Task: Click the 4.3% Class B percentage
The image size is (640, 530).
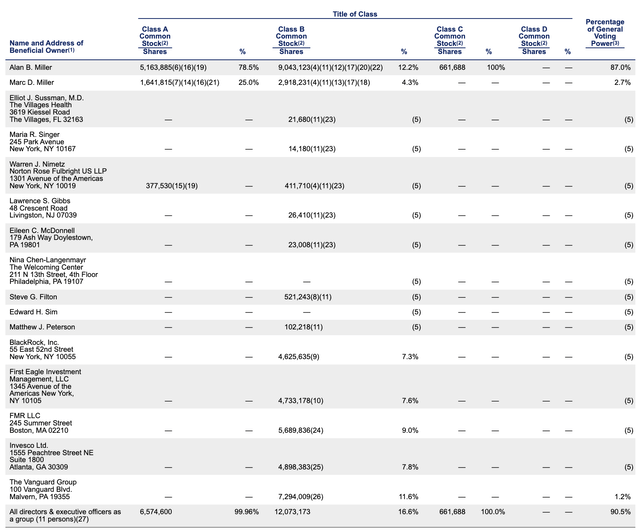Action: (410, 82)
